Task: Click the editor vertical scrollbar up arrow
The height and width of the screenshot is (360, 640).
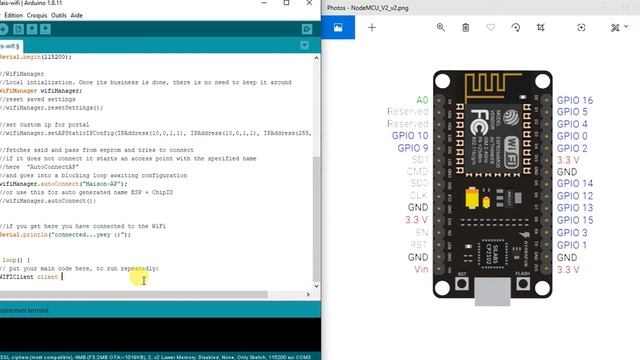Action: point(316,58)
